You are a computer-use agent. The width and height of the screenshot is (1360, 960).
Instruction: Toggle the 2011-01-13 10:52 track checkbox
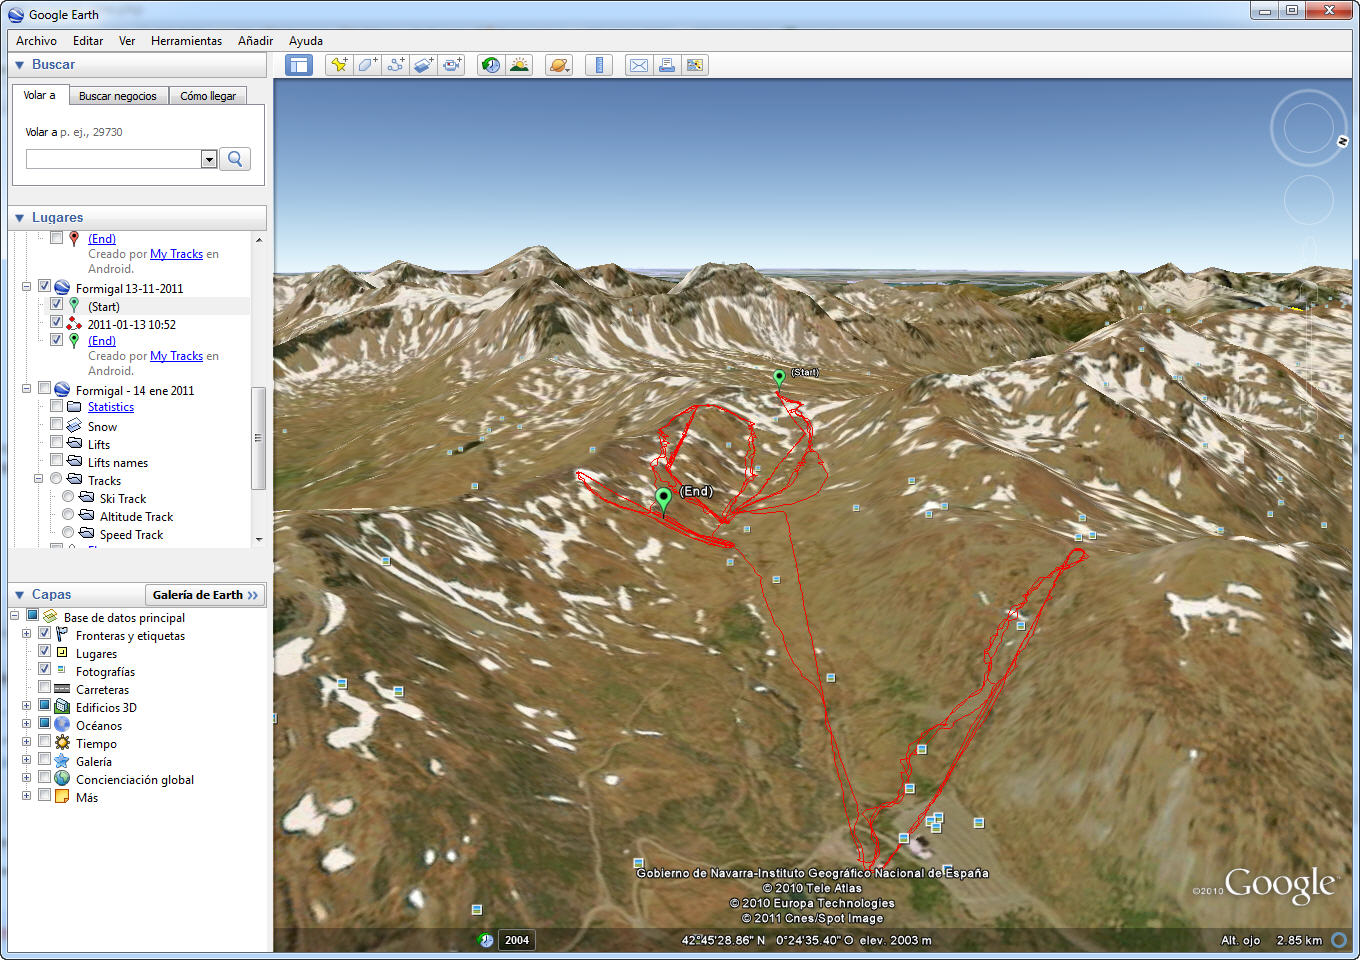coord(56,322)
